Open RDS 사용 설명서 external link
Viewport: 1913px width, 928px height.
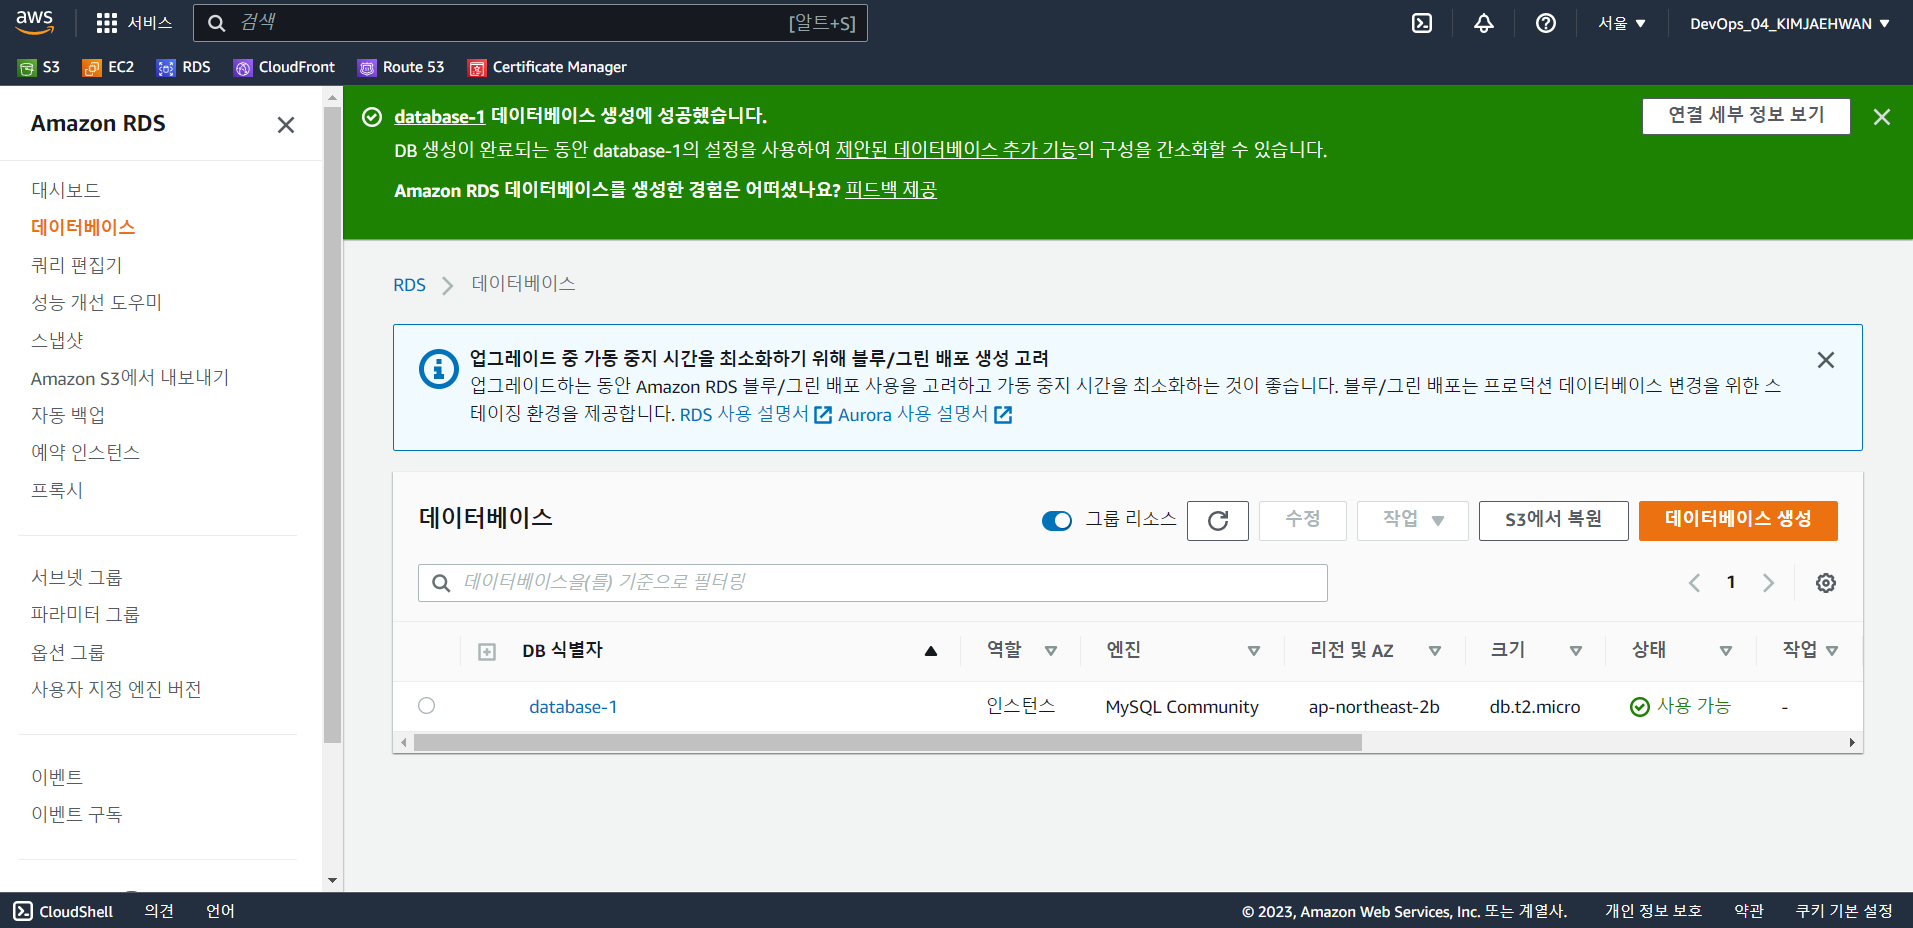pyautogui.click(x=755, y=414)
